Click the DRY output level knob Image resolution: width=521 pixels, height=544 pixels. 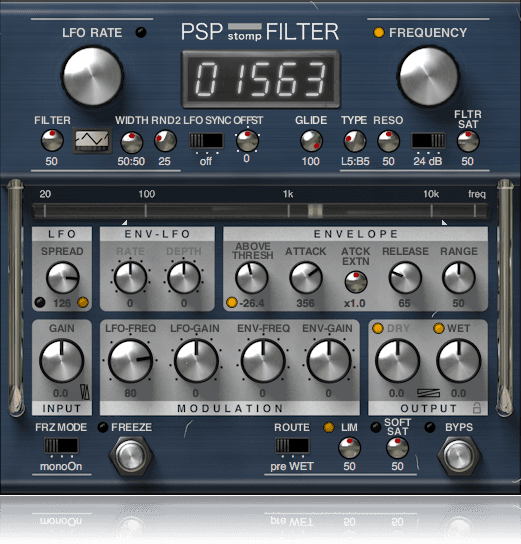pyautogui.click(x=398, y=361)
